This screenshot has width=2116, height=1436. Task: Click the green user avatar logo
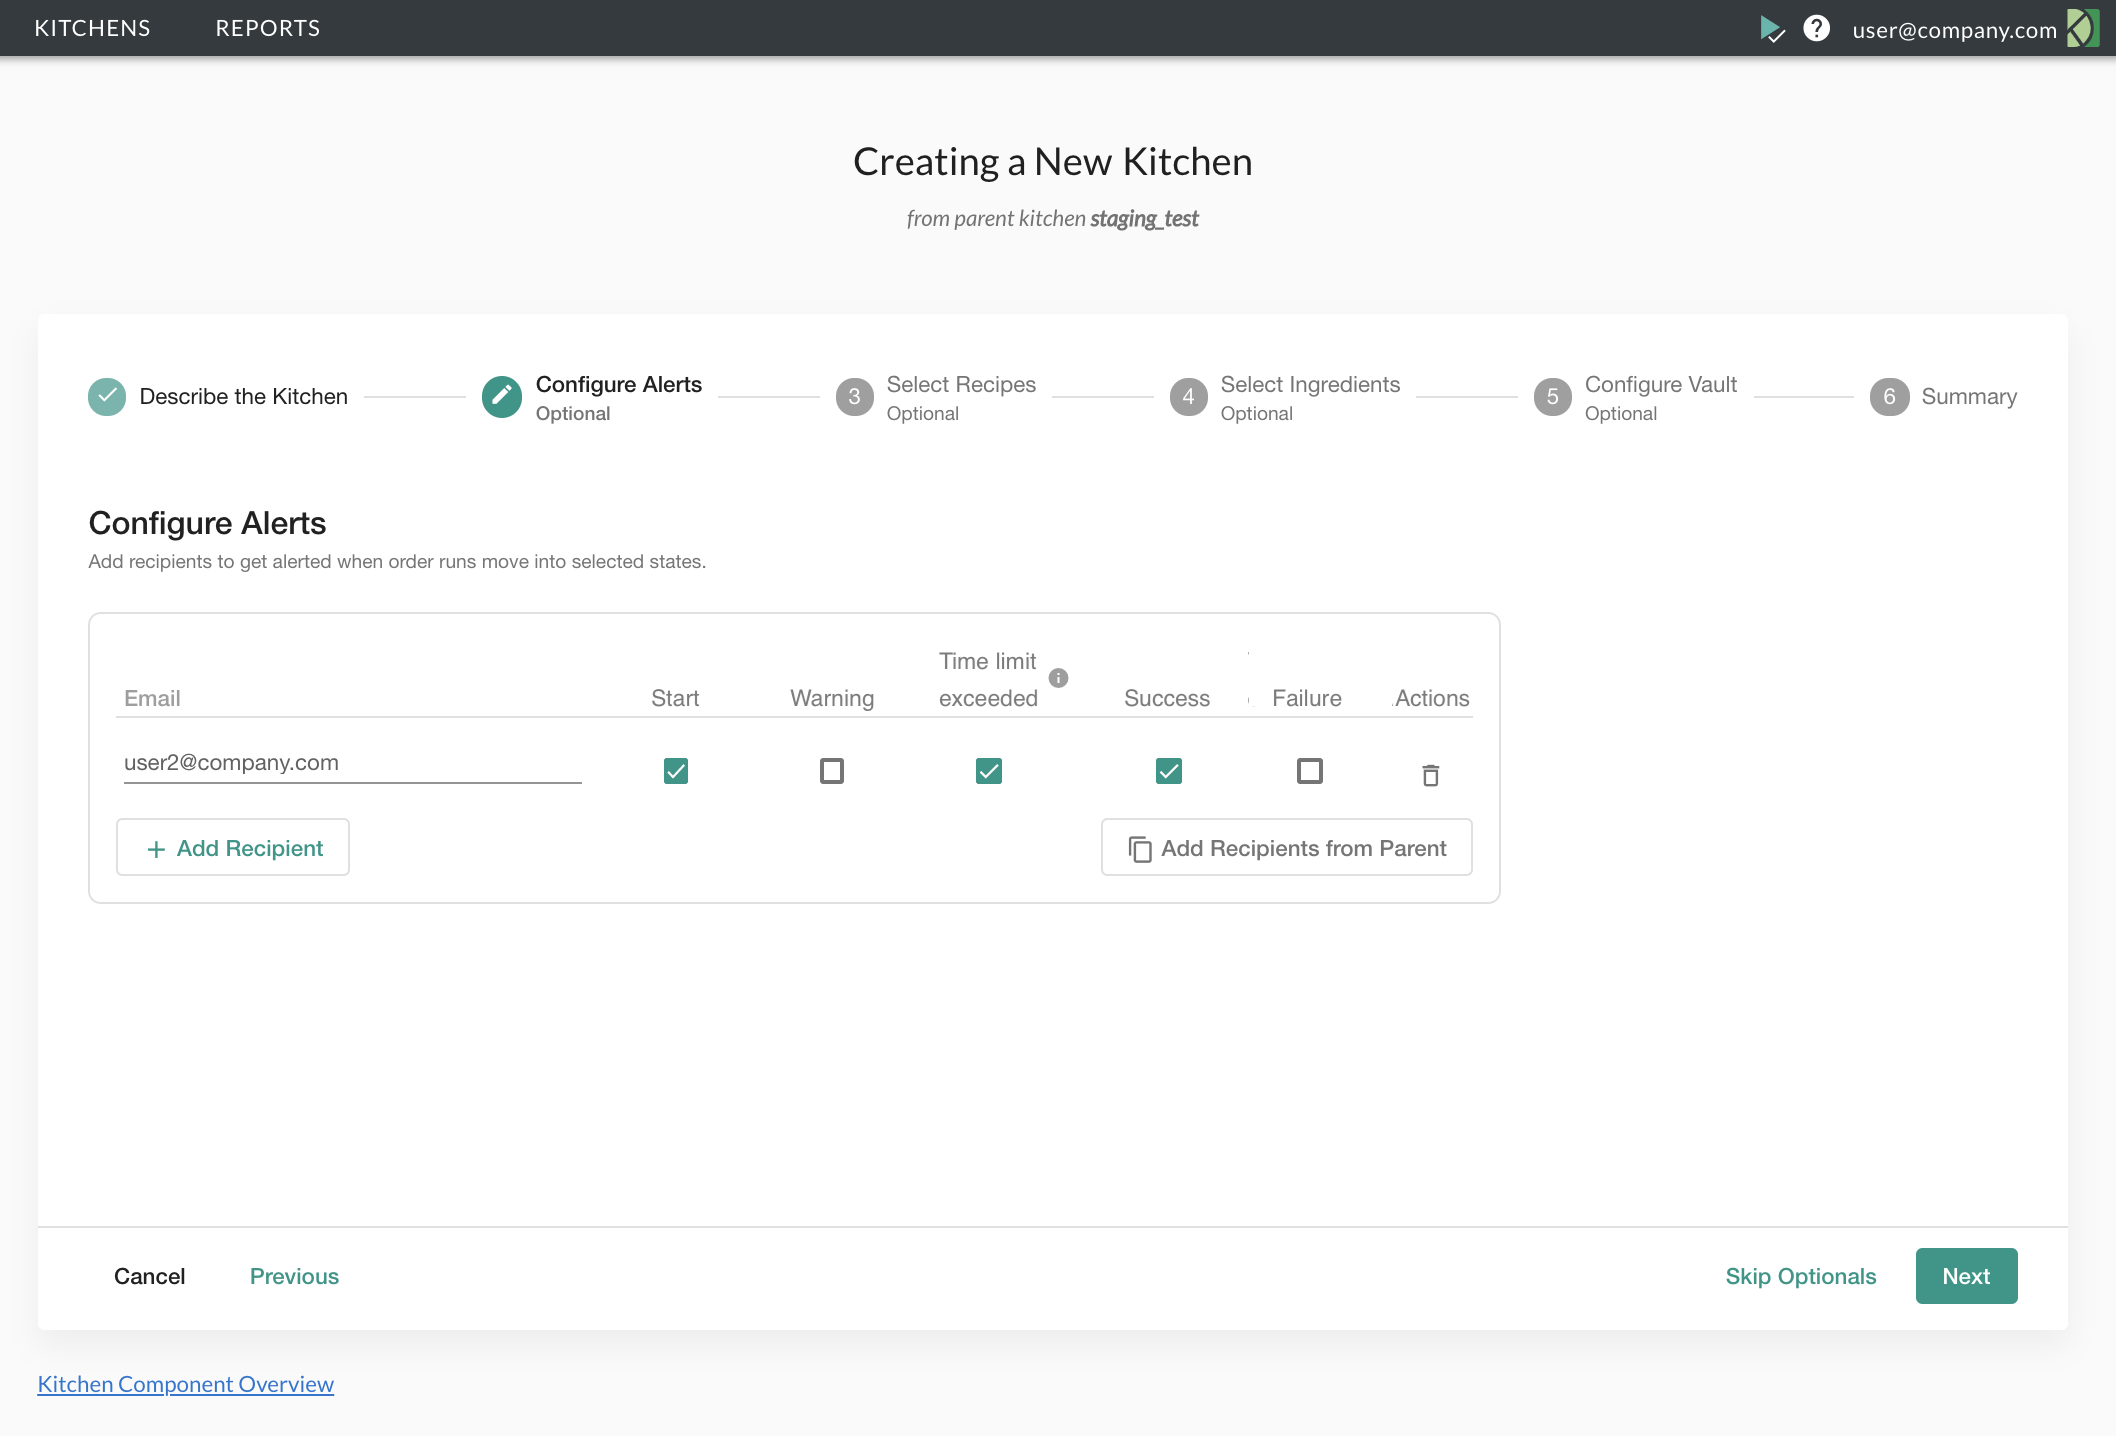(x=2083, y=29)
